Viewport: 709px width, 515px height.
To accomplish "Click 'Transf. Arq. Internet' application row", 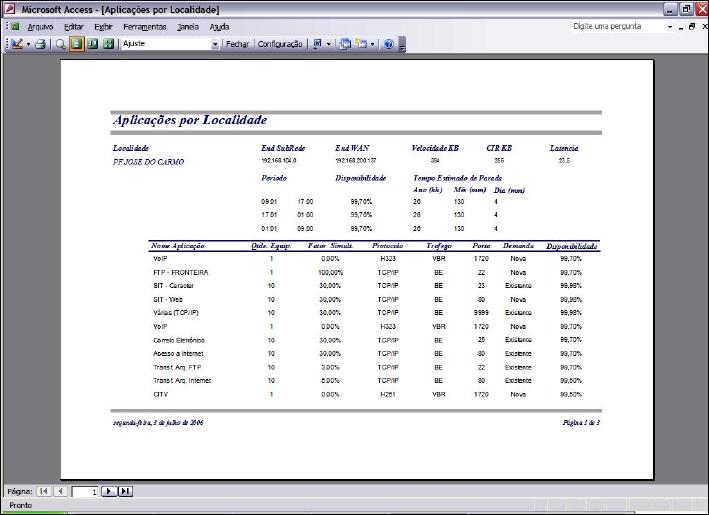I will (182, 381).
